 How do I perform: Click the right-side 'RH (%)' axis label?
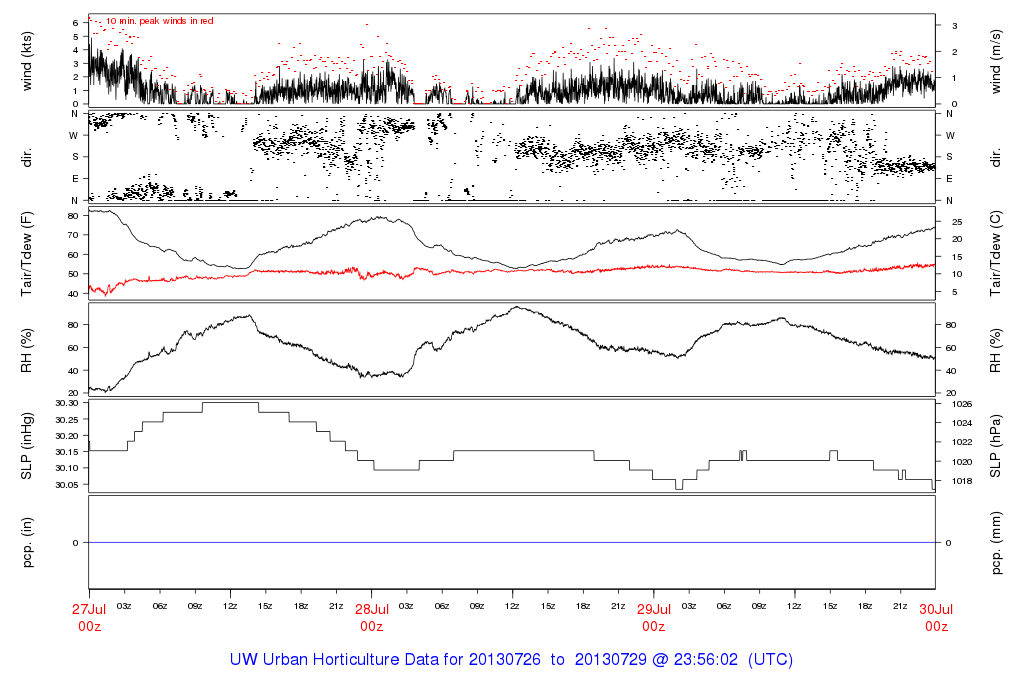(x=995, y=350)
